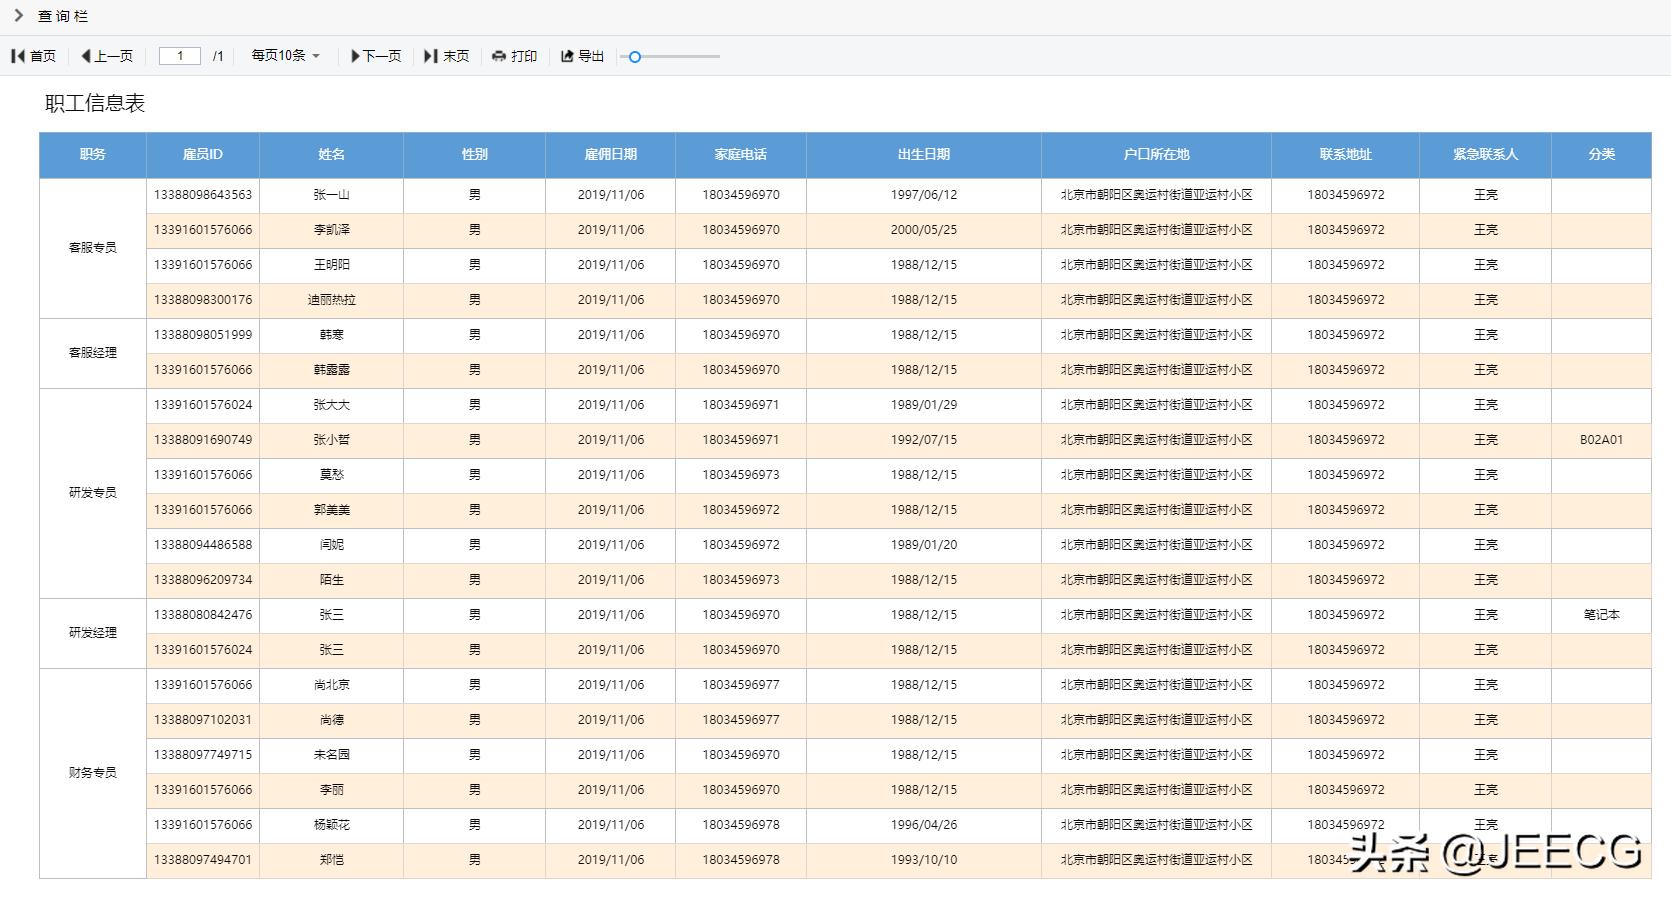Viewport: 1671px width, 902px height.
Task: Click the 上一页 previous page arrow icon
Action: pyautogui.click(x=84, y=56)
